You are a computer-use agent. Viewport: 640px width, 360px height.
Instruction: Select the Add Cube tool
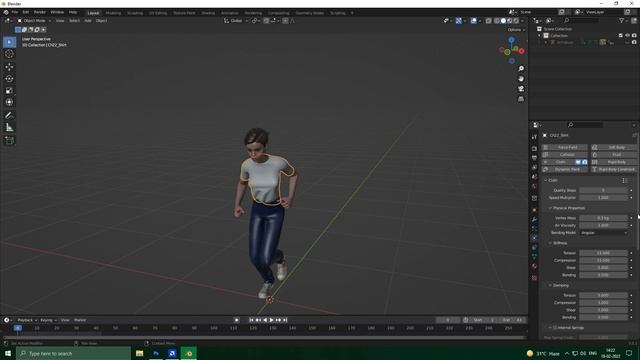click(x=9, y=140)
